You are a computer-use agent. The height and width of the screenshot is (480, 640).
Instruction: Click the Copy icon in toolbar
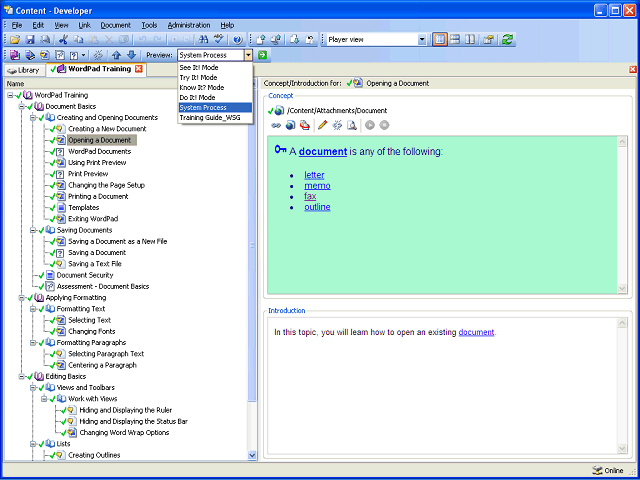click(x=78, y=40)
